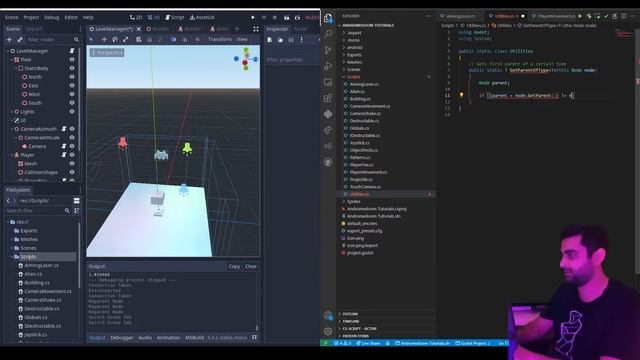
Task: Collapse the Scripts folder in VS Code explorer
Action: point(353,77)
